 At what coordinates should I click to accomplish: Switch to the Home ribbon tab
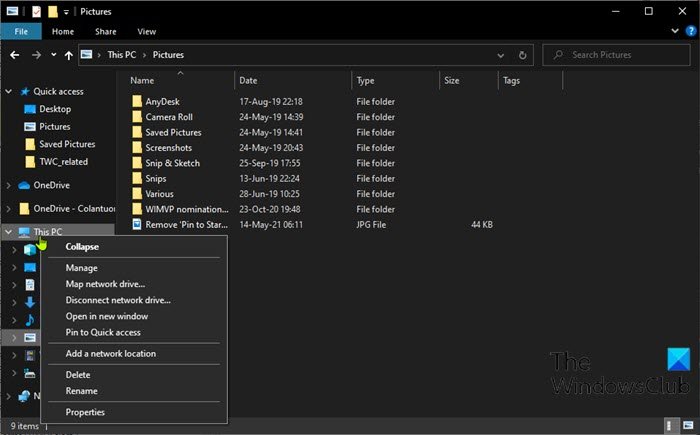(63, 32)
